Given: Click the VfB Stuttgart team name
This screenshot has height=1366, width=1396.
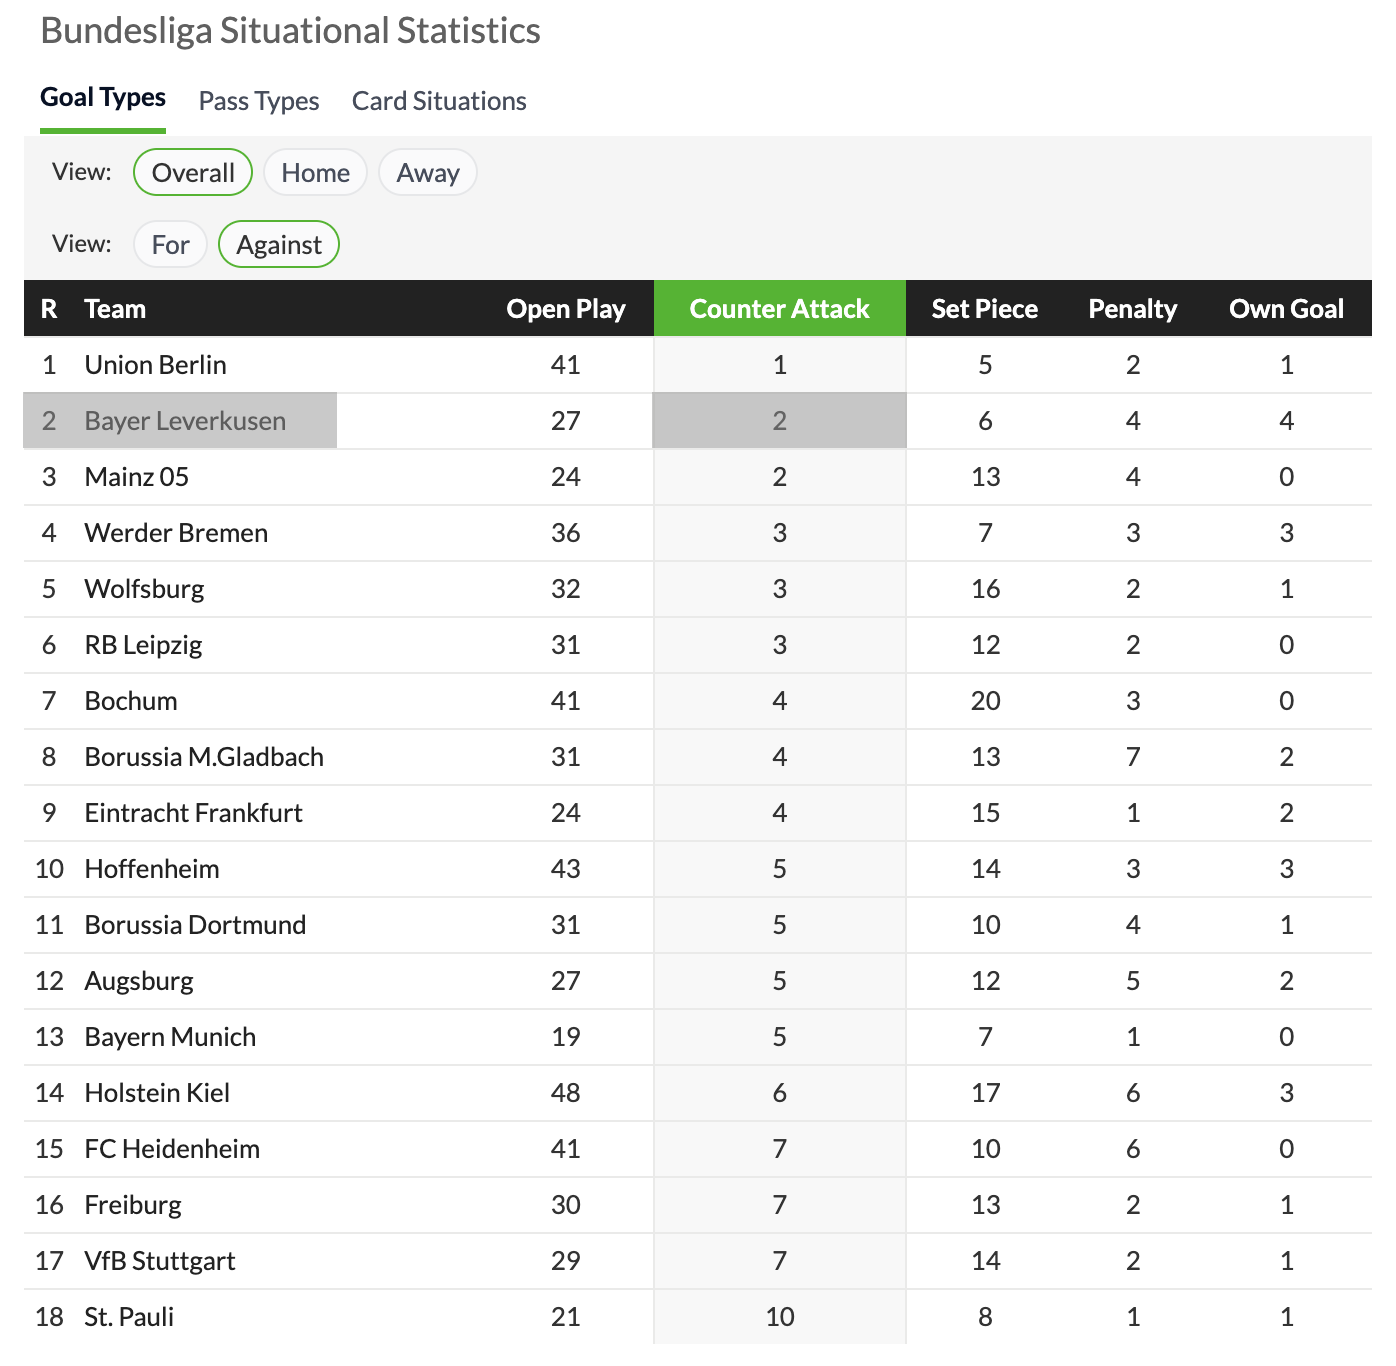Looking at the screenshot, I should click(x=160, y=1261).
